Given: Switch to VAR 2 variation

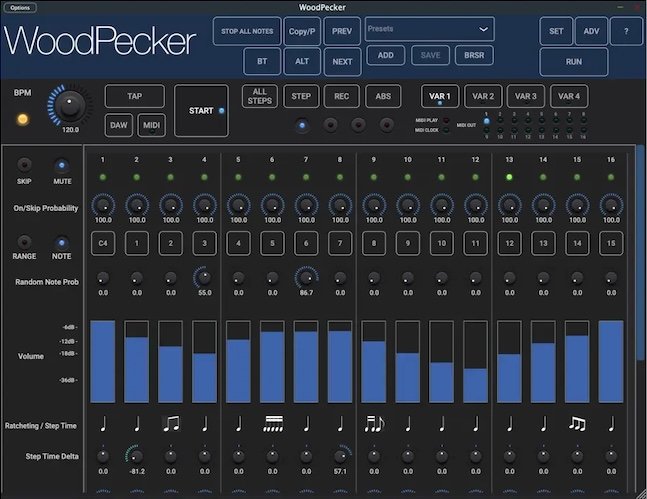Looking at the screenshot, I should pos(483,96).
